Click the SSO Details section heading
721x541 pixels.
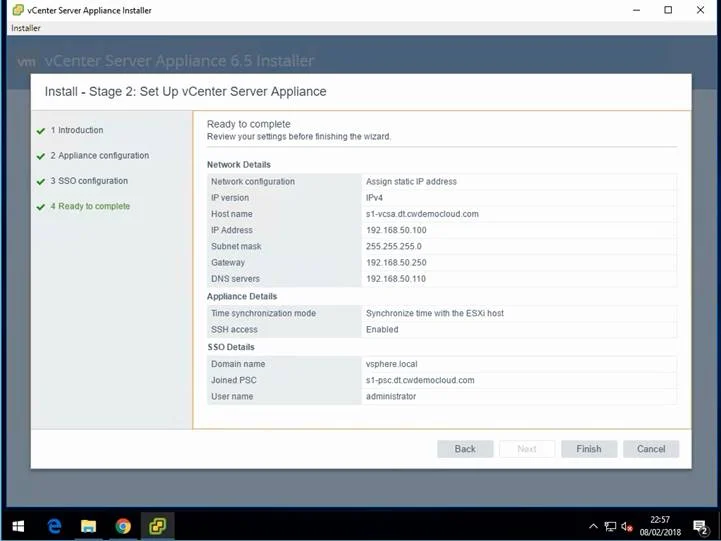tap(231, 347)
